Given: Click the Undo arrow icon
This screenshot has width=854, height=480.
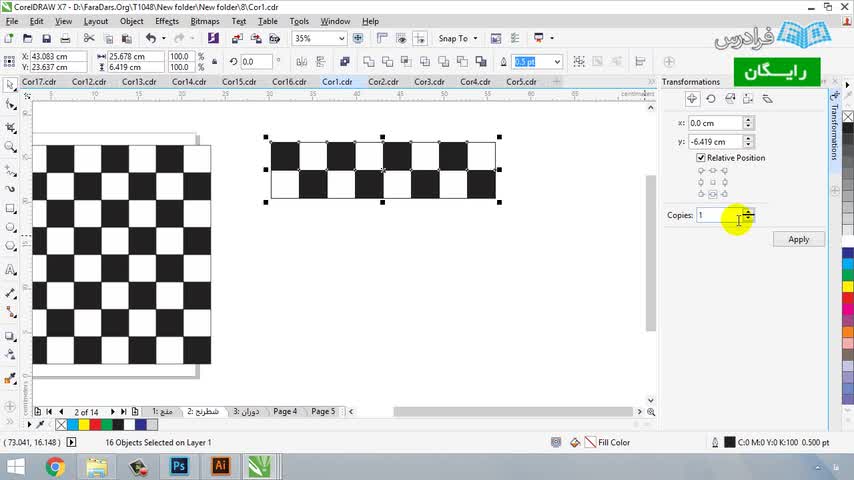Looking at the screenshot, I should 151,38.
